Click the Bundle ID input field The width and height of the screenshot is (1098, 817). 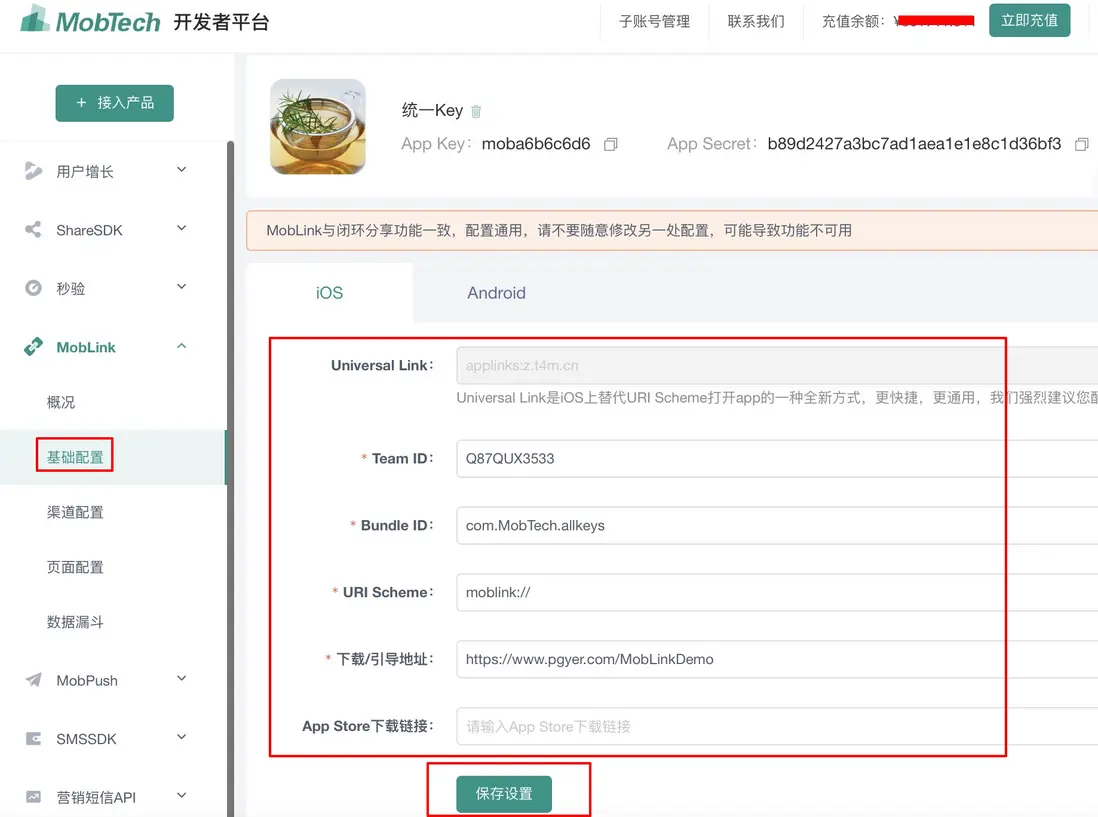[777, 526]
